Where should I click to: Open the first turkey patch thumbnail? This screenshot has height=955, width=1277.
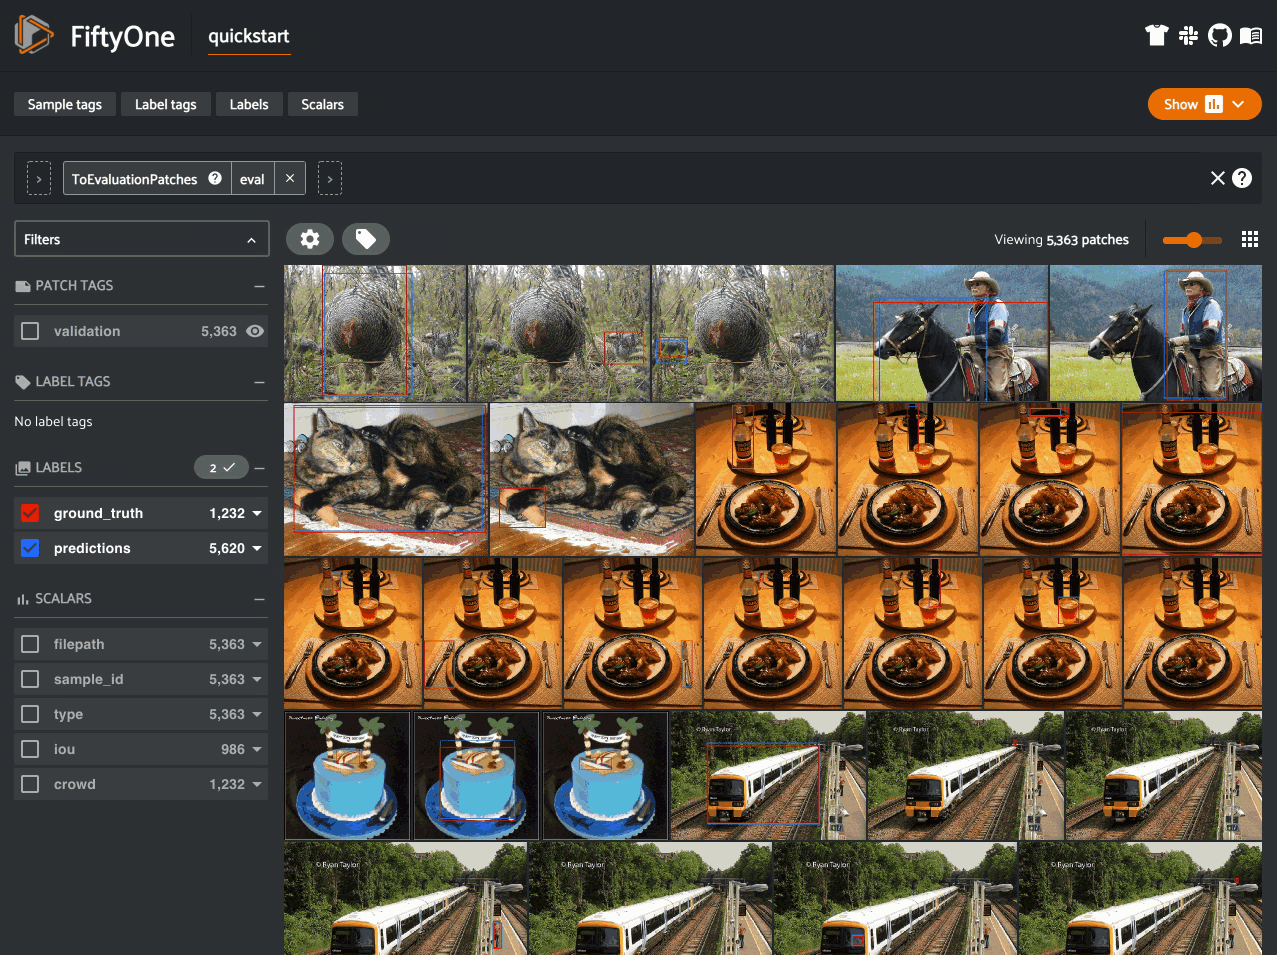[375, 333]
